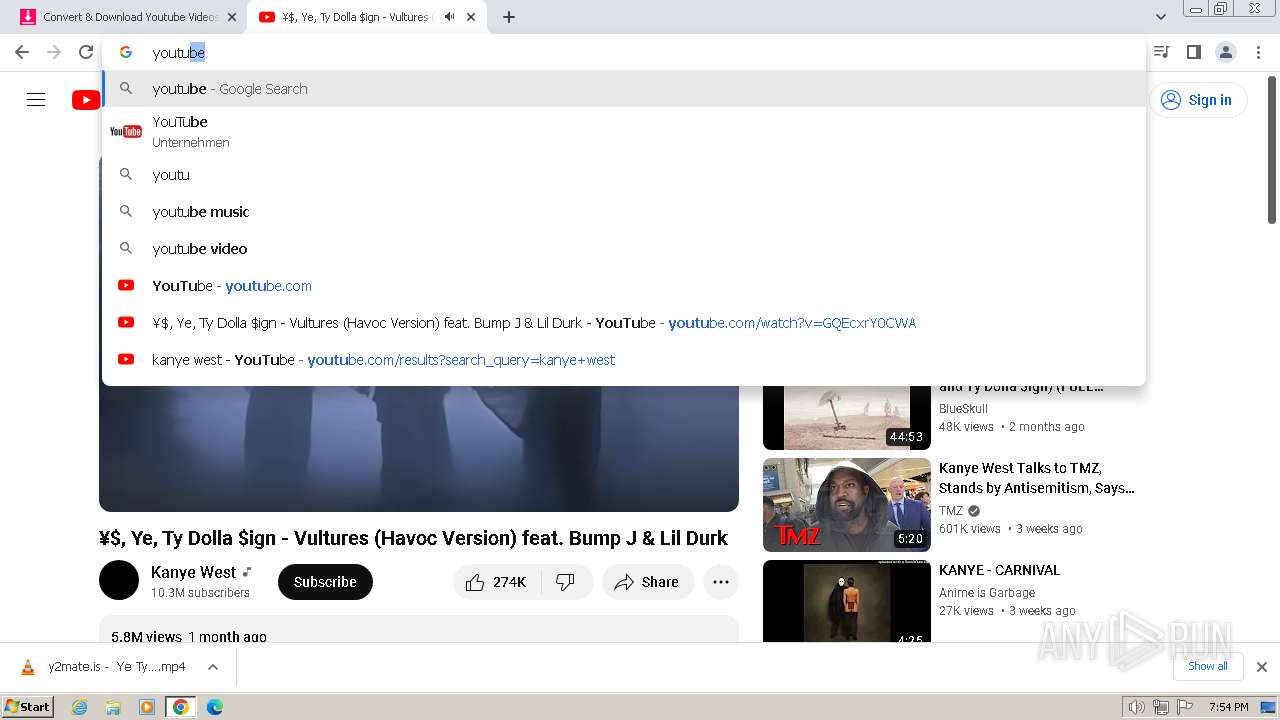Screen dimensions: 1280x720
Task: Reload the current page
Action: tap(86, 52)
